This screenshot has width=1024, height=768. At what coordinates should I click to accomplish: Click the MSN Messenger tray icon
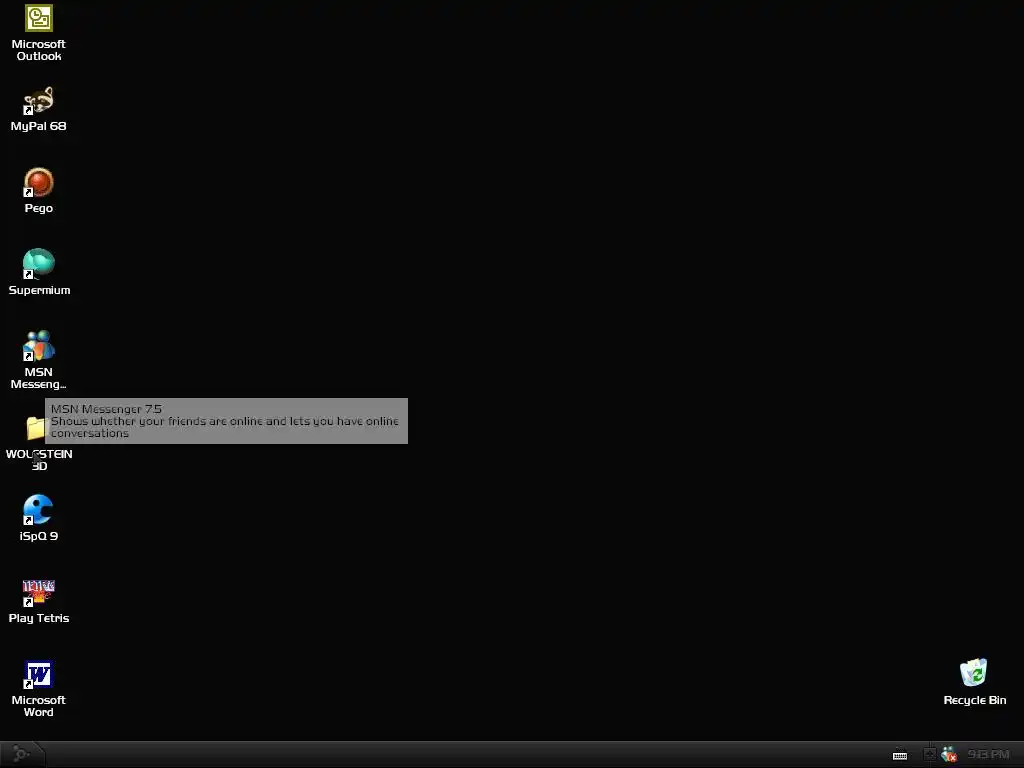coord(949,755)
